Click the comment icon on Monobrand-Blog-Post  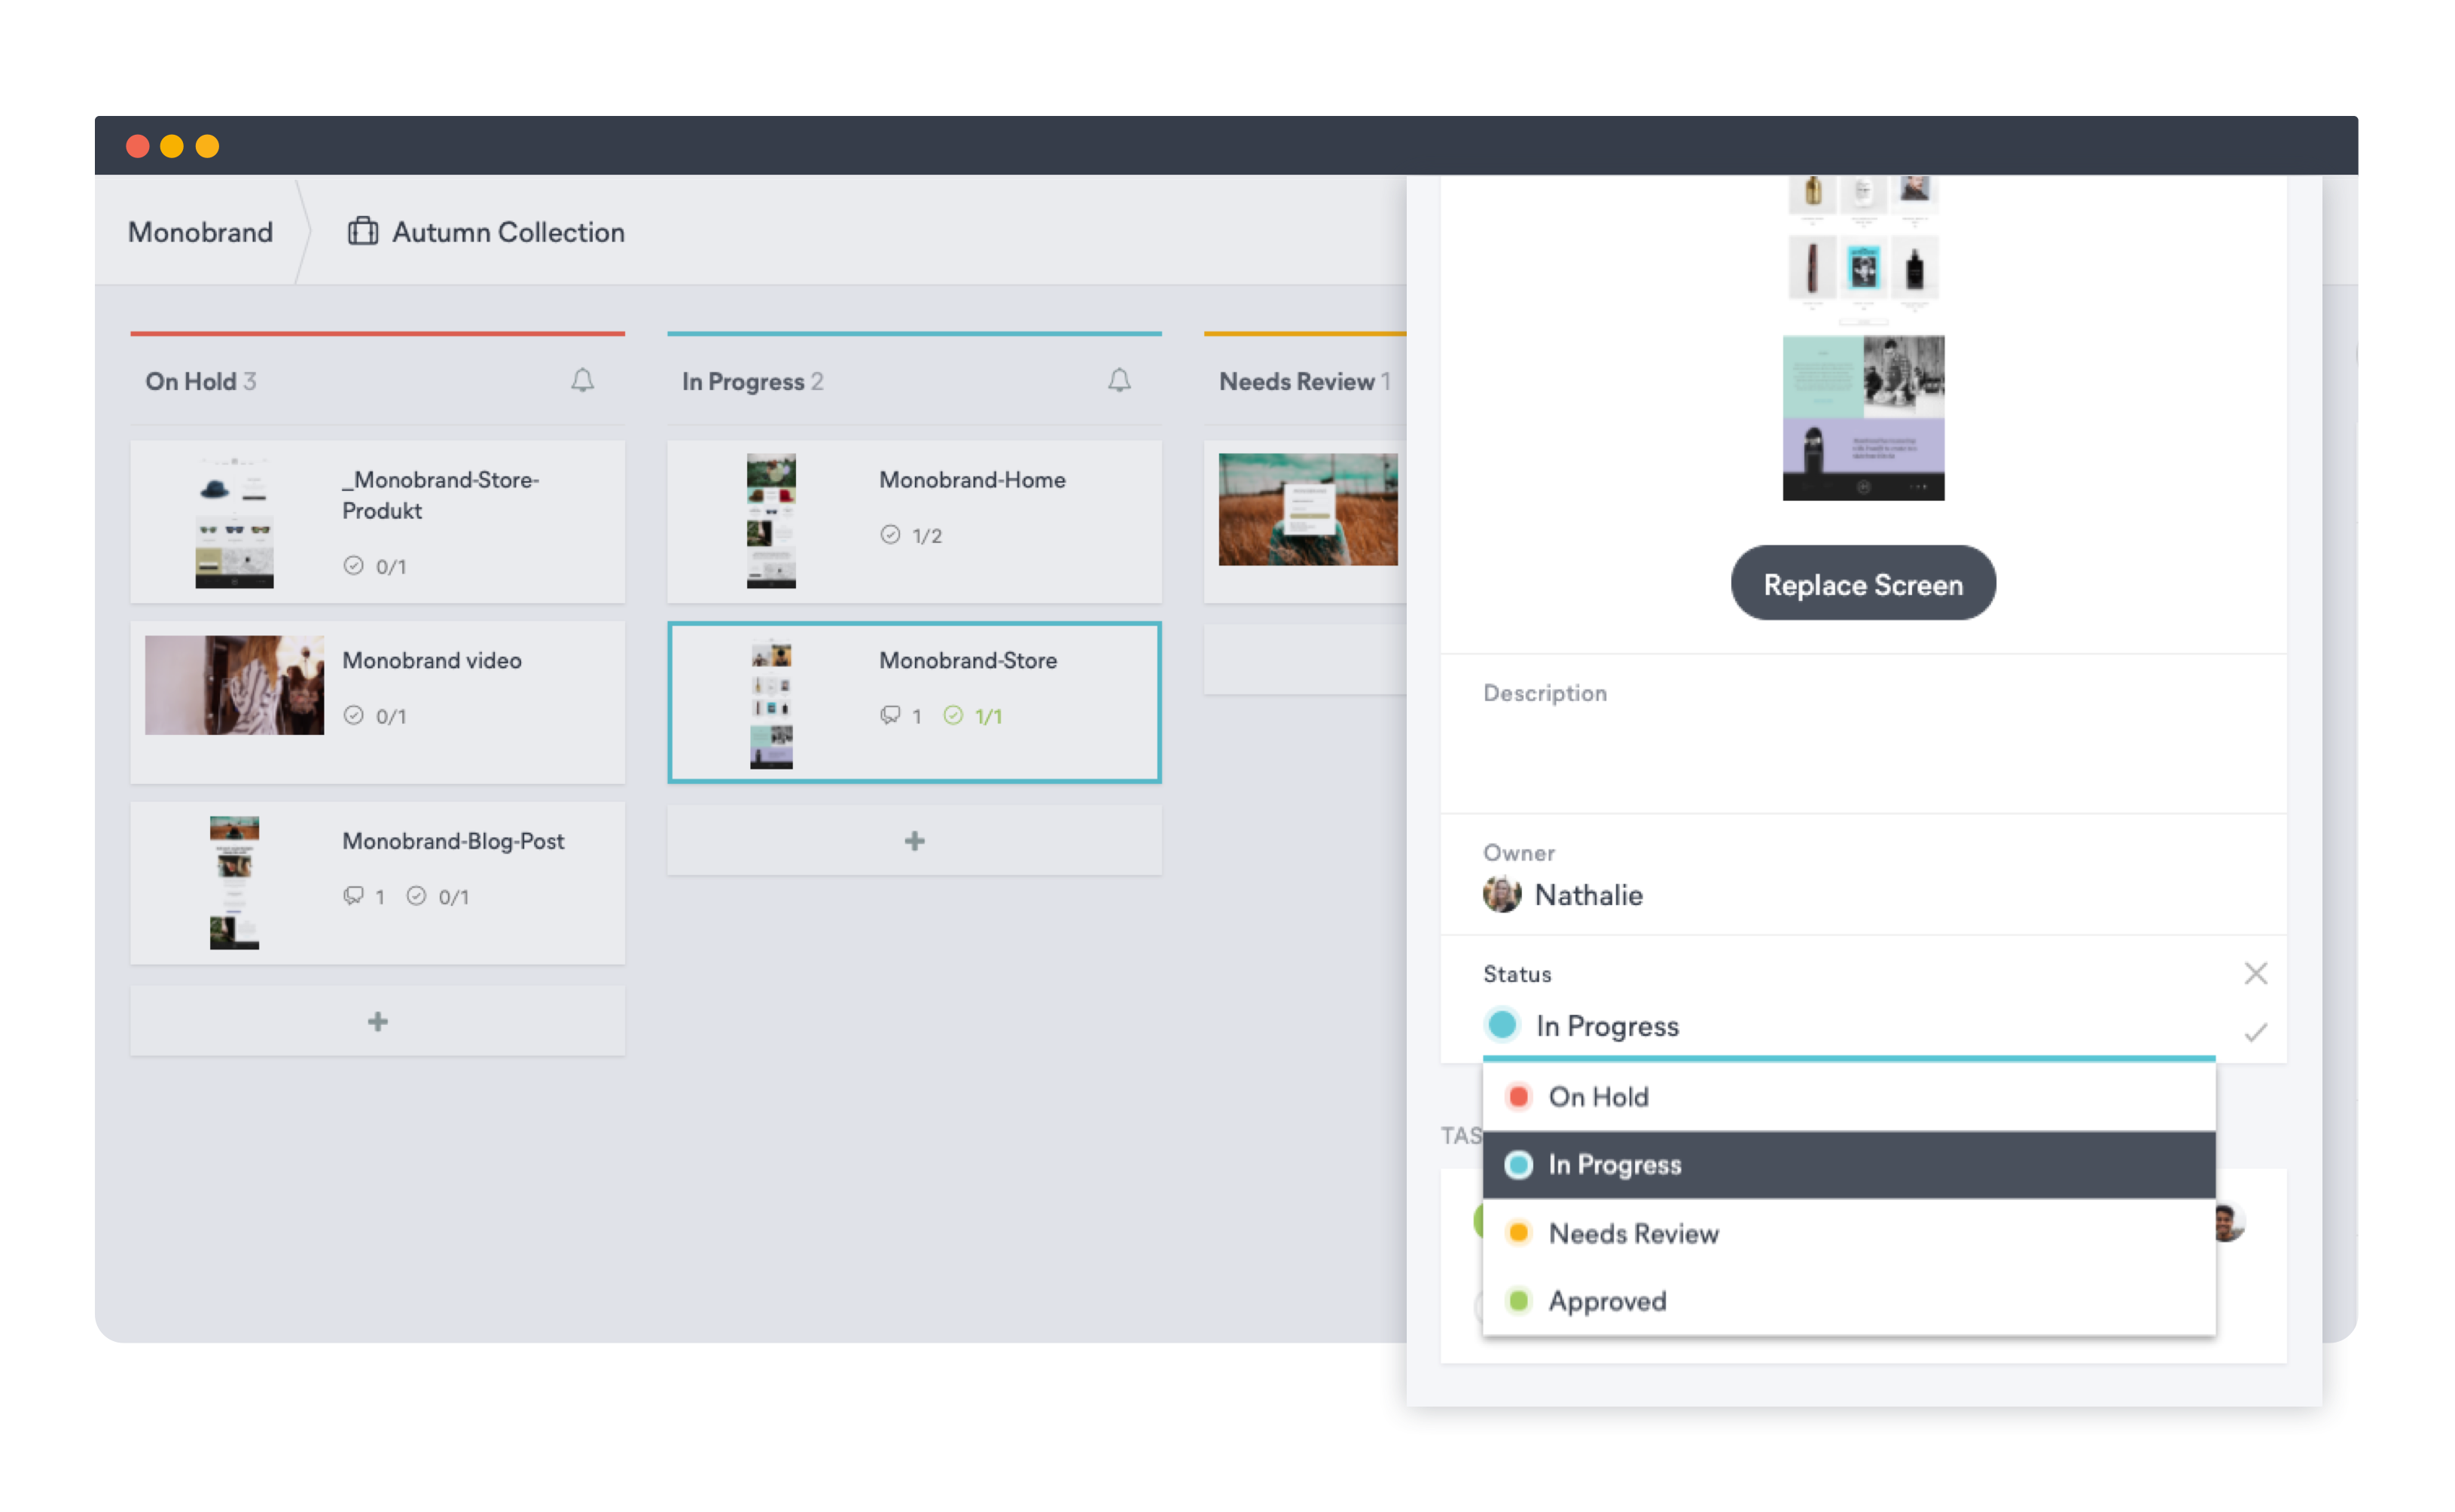[351, 896]
